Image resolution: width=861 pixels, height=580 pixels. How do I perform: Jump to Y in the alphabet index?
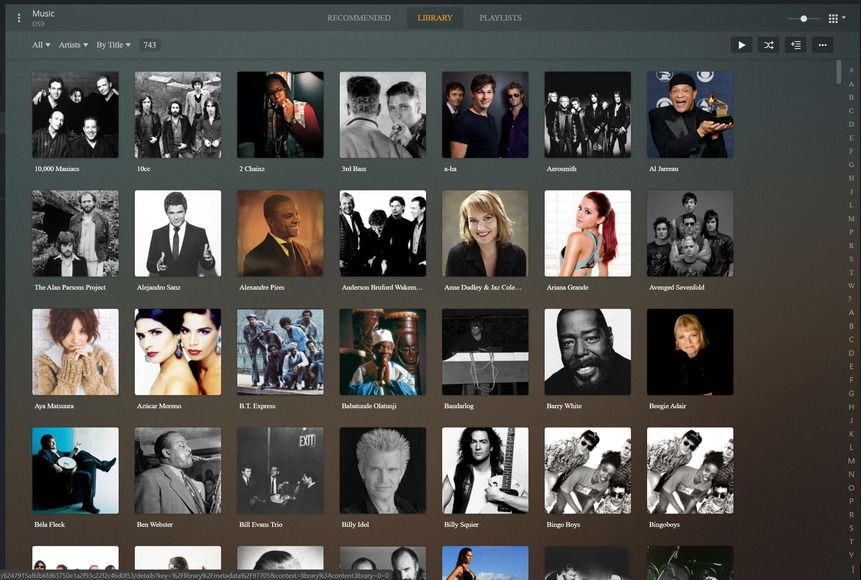click(x=851, y=555)
